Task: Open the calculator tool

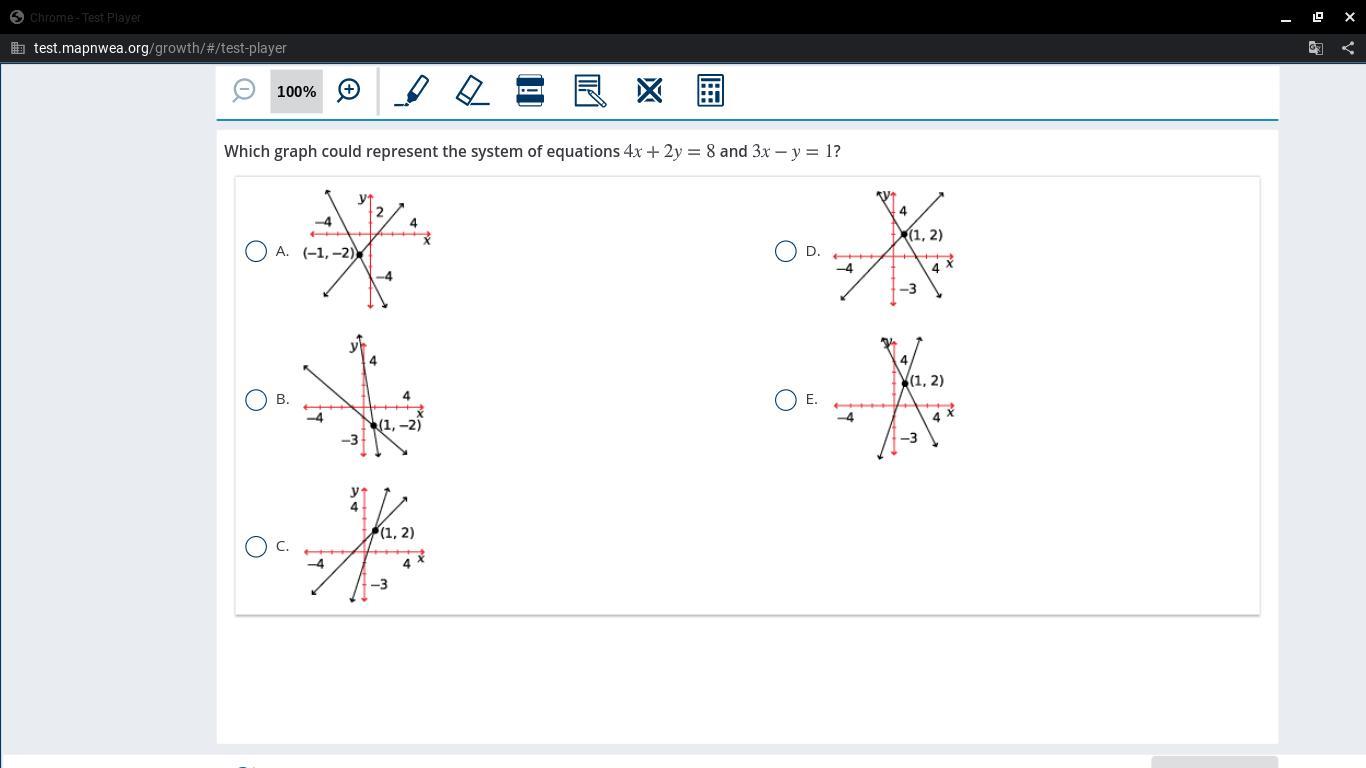Action: (x=710, y=91)
